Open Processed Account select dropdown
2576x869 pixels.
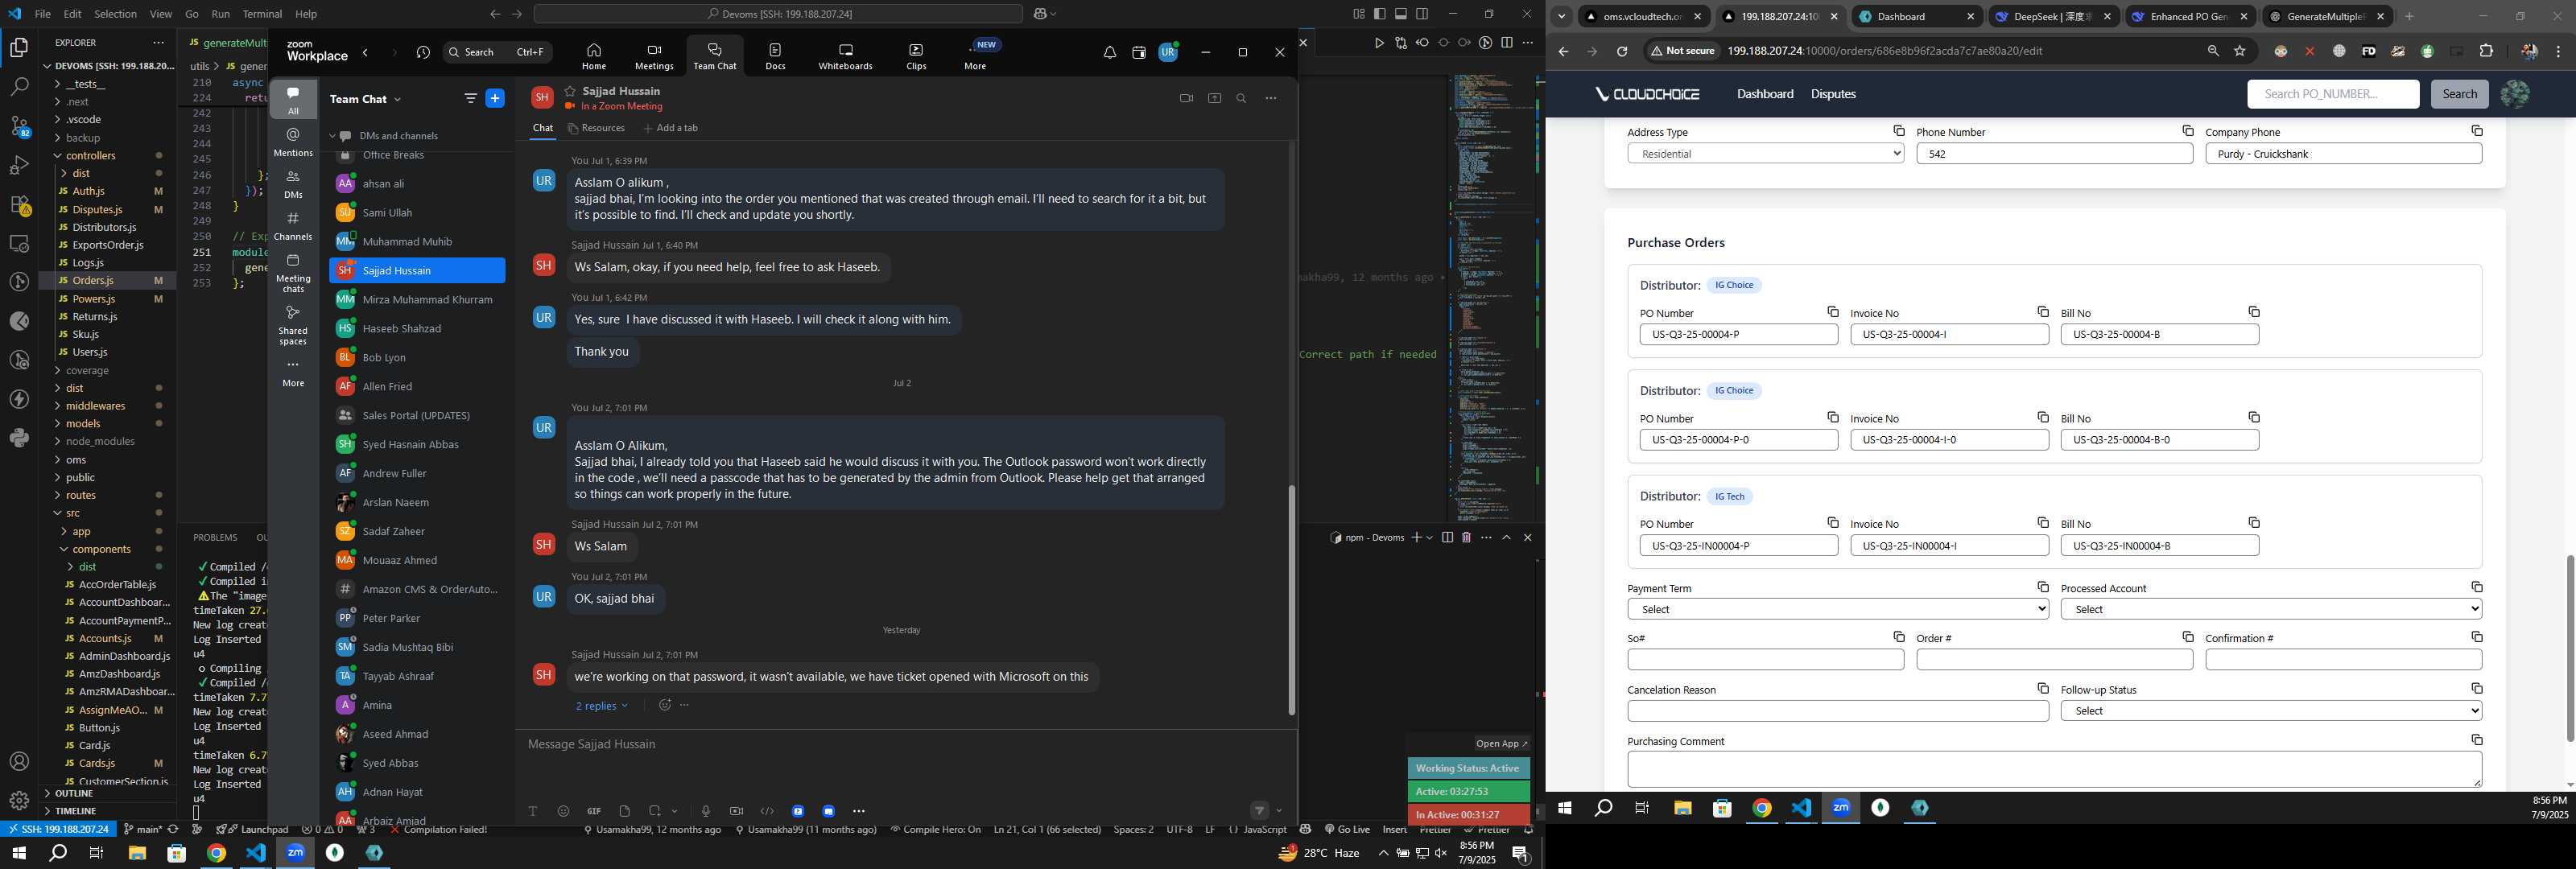click(2271, 609)
